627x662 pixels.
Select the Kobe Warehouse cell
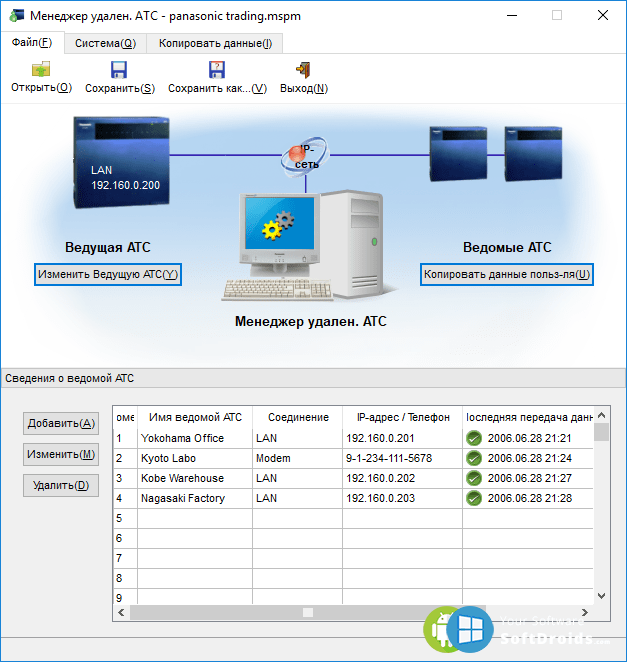195,478
